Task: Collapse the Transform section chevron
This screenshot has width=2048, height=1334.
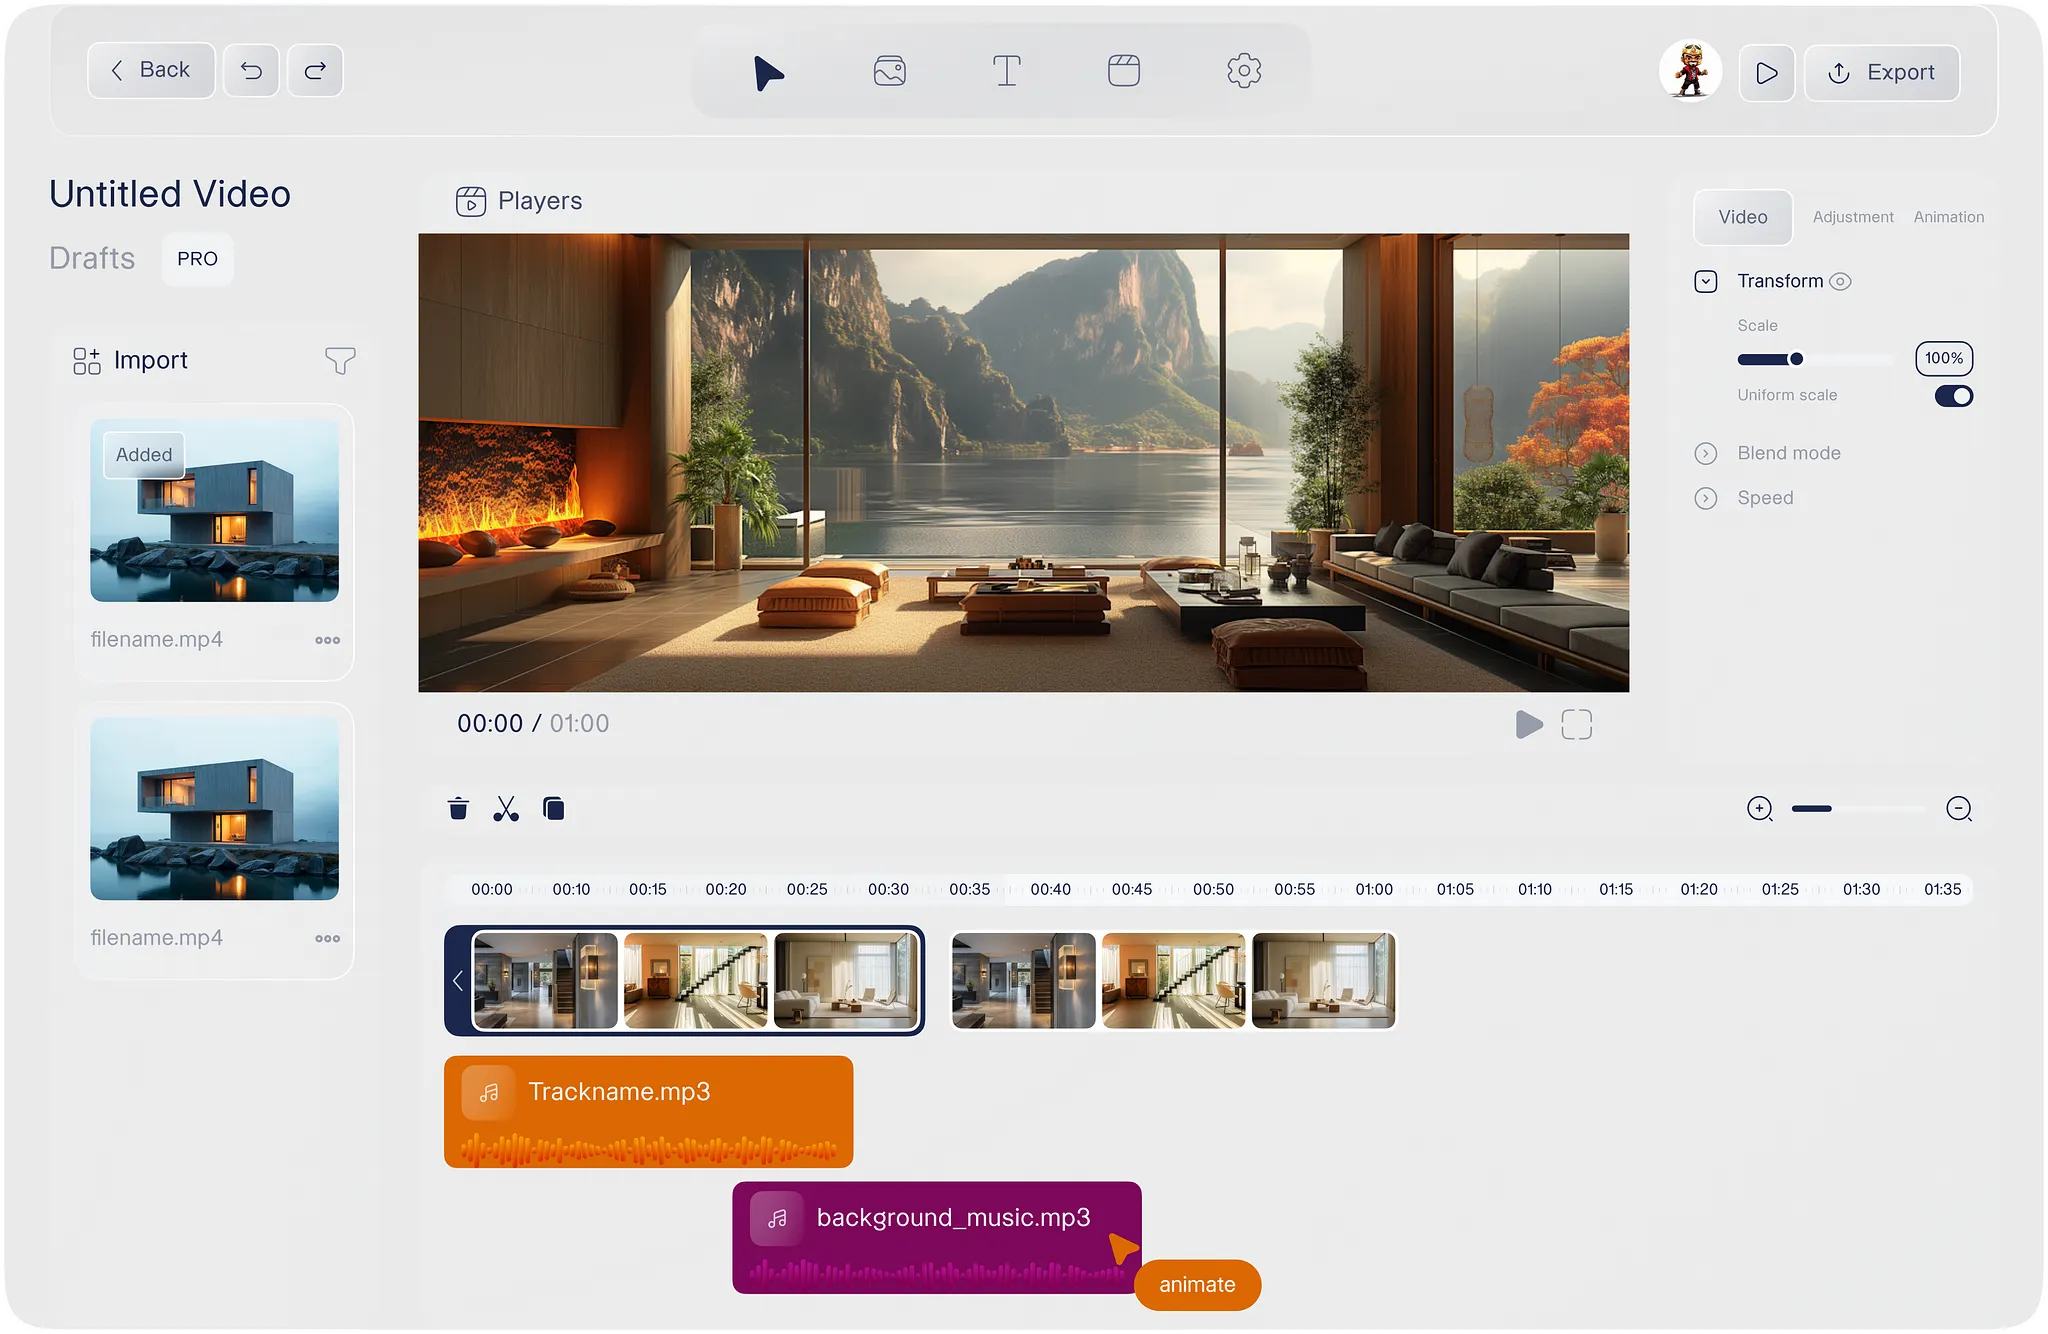Action: (1705, 281)
